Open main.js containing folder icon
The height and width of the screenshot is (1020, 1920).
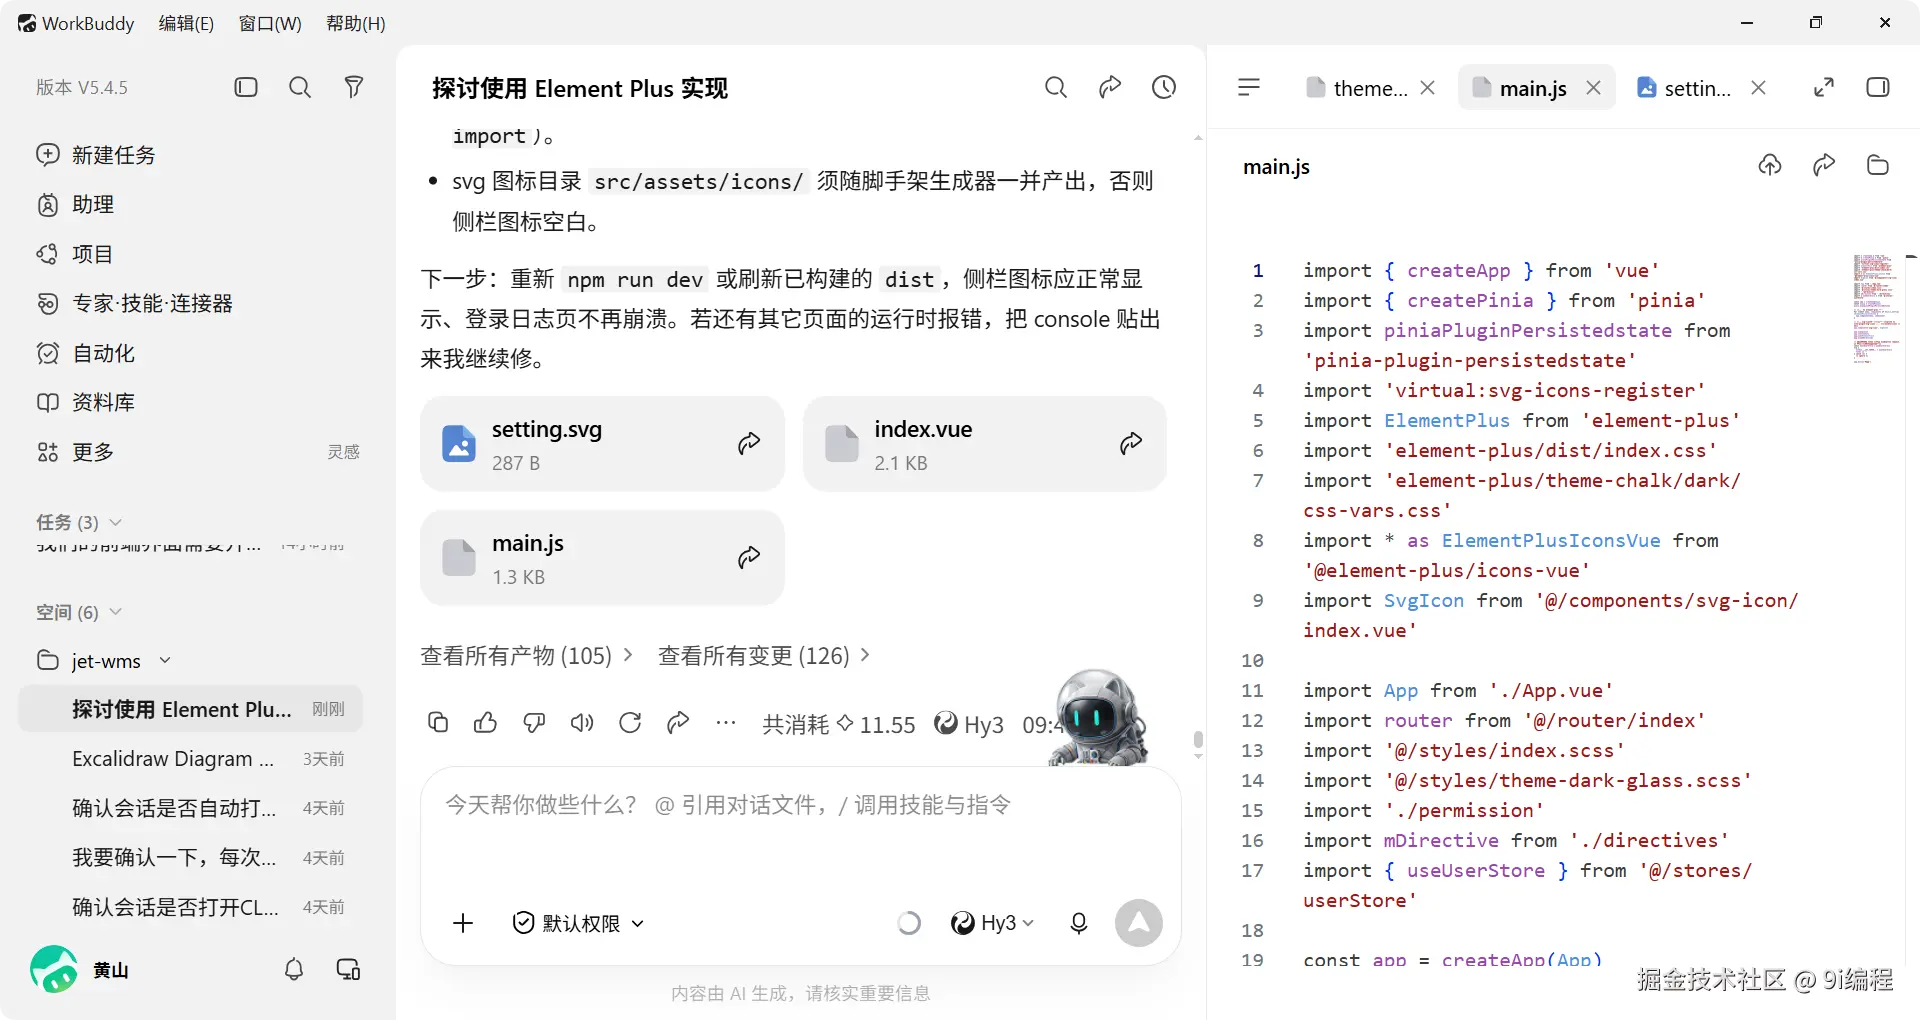click(1878, 165)
